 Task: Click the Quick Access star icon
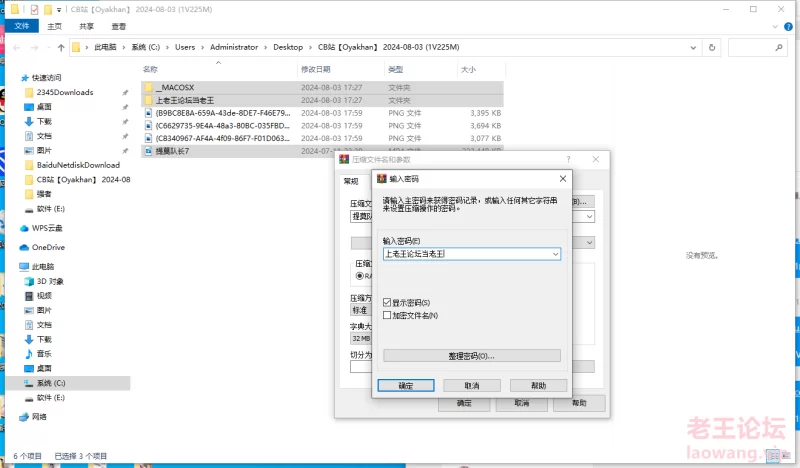(x=24, y=78)
